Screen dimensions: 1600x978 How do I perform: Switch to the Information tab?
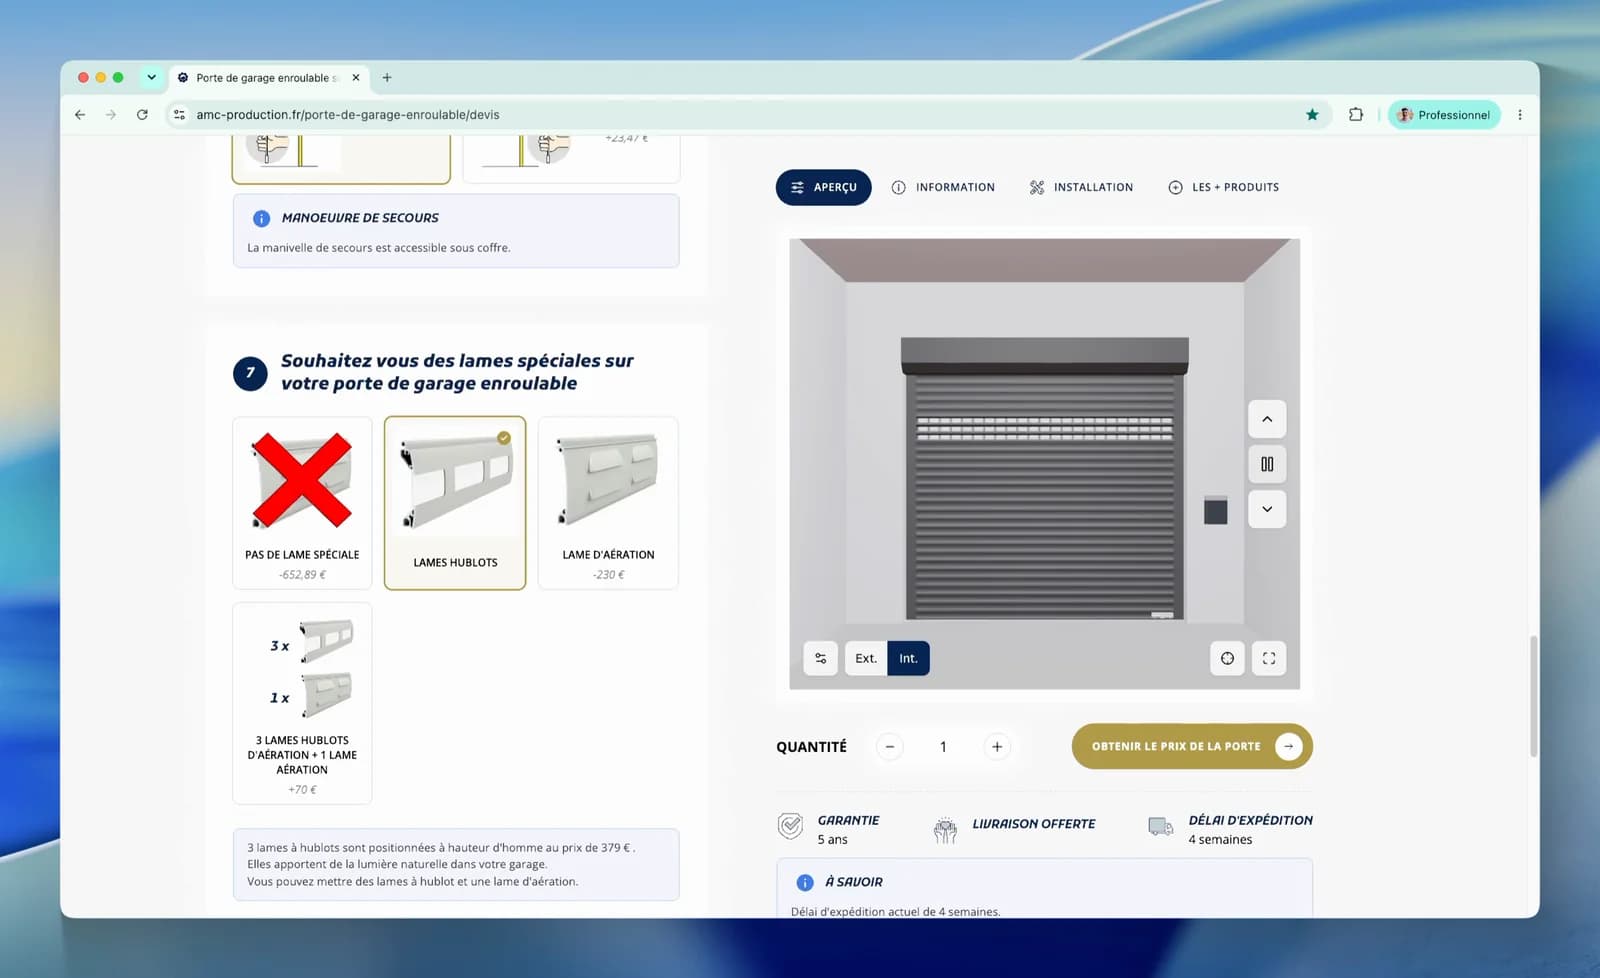click(x=943, y=187)
